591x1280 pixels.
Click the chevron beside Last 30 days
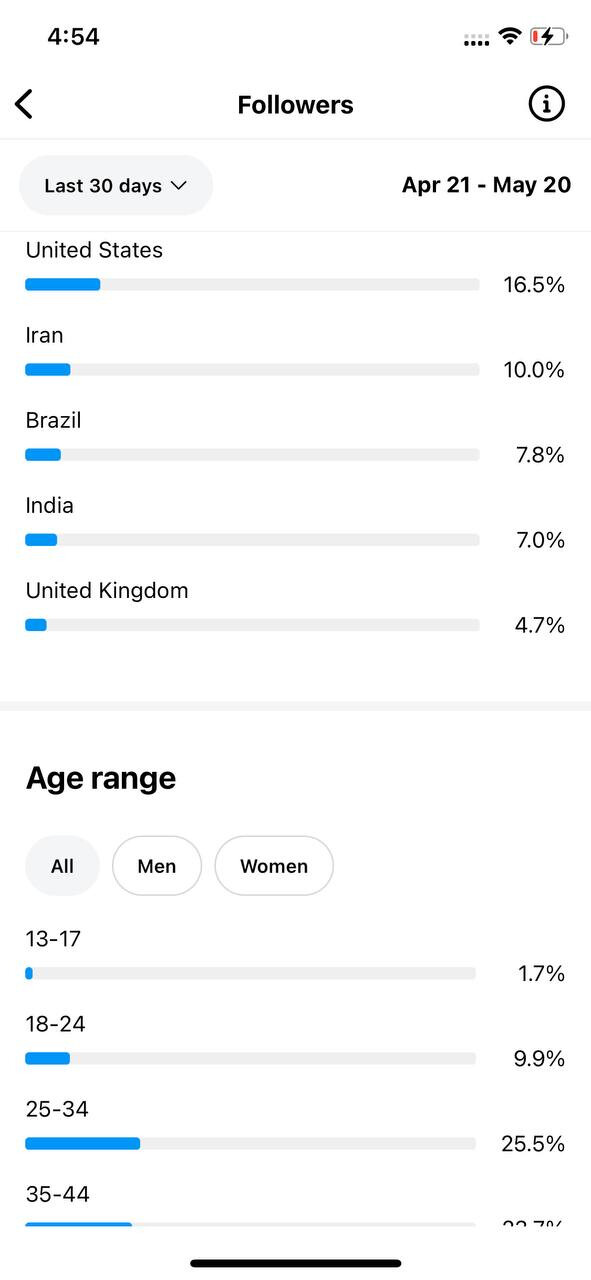point(179,185)
